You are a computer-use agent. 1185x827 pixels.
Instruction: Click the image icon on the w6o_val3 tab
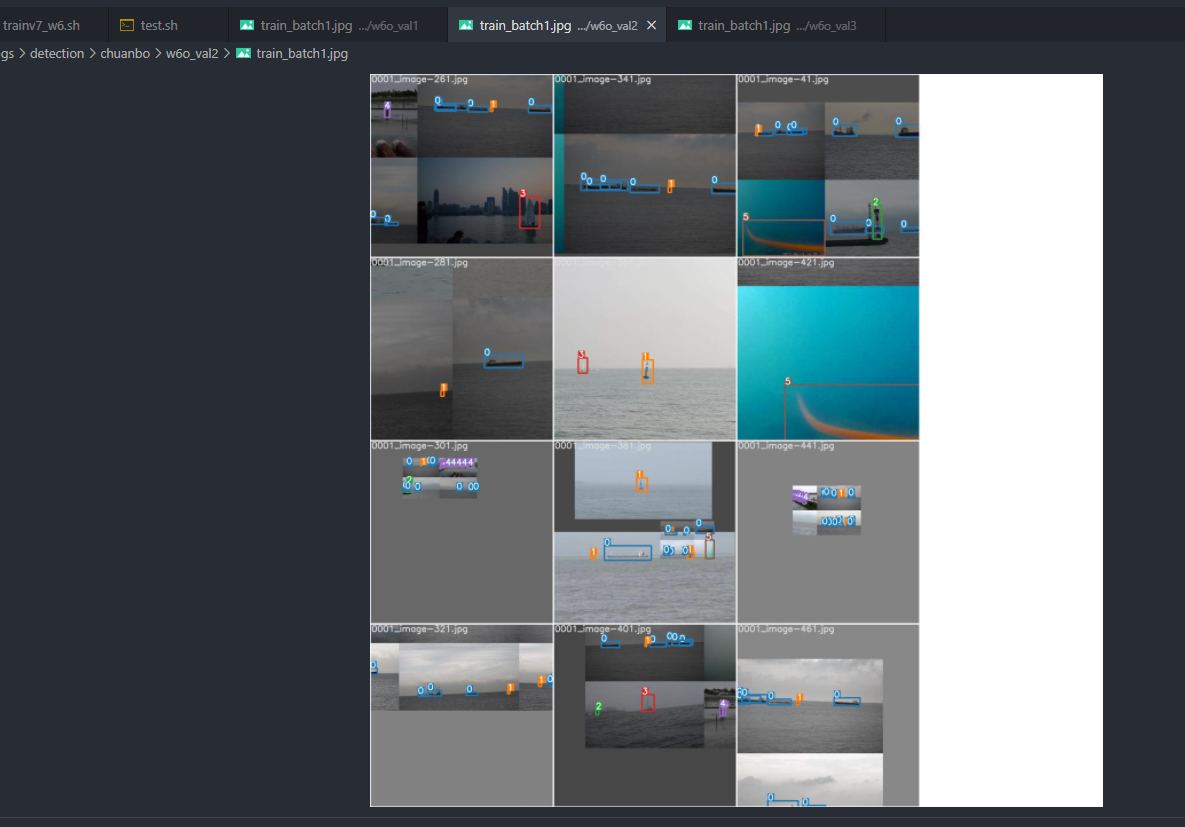tap(685, 25)
